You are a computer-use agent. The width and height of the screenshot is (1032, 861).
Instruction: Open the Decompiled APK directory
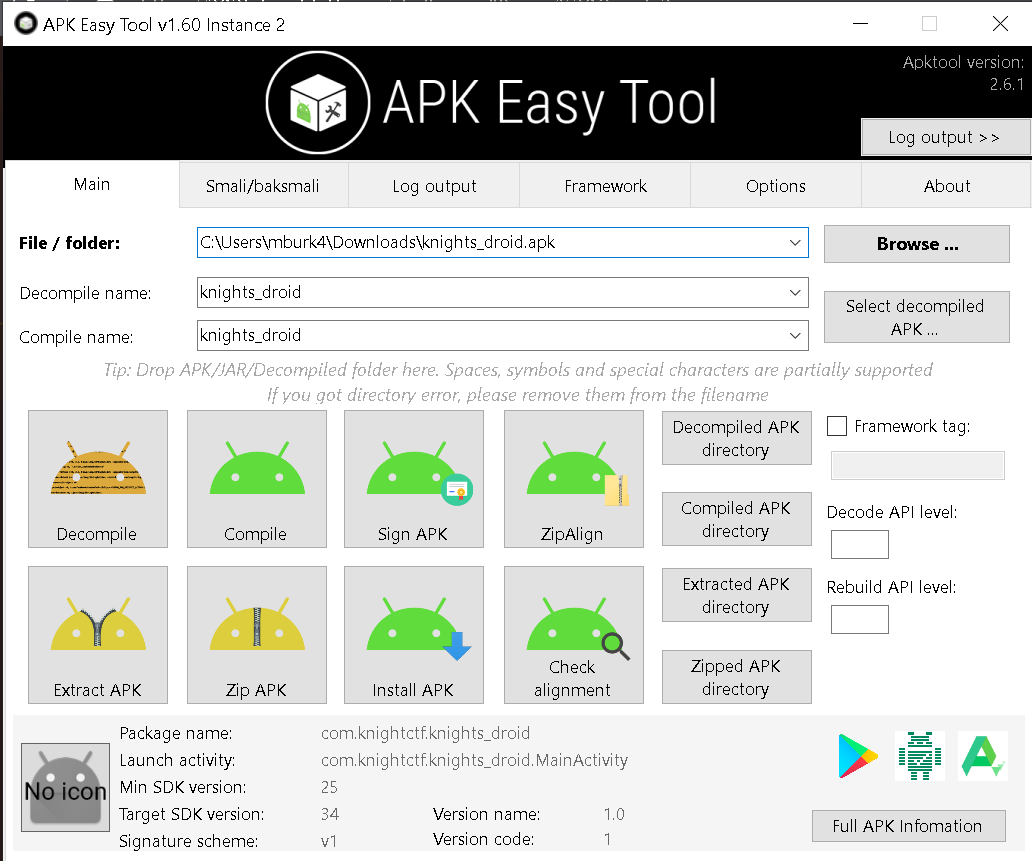tap(736, 438)
